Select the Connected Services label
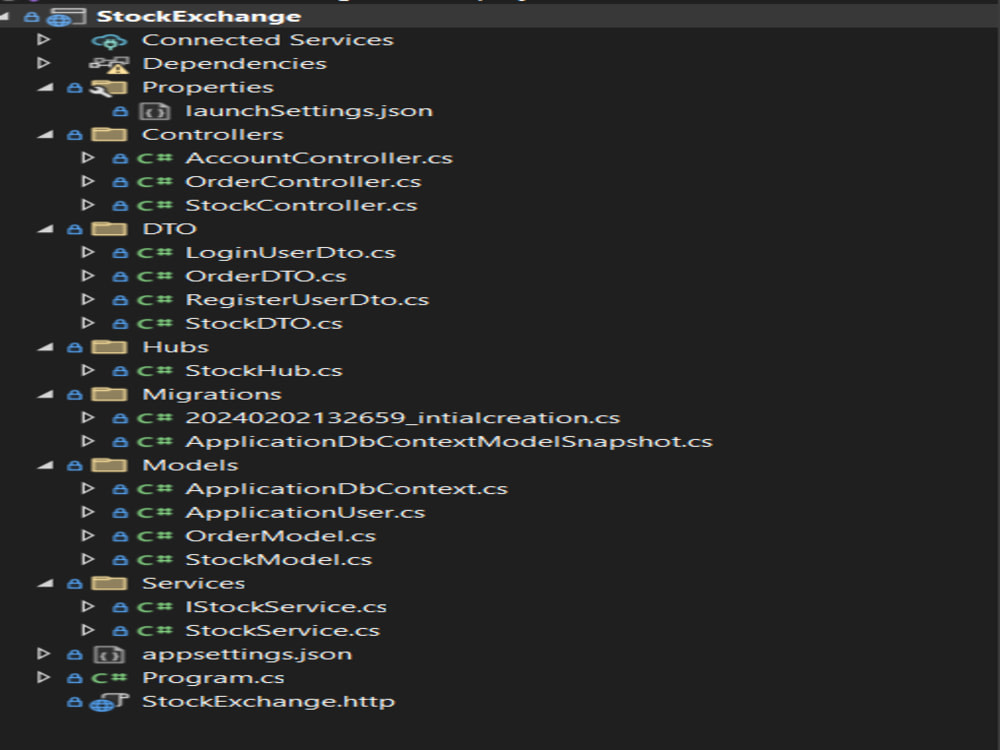1000x750 pixels. [268, 40]
